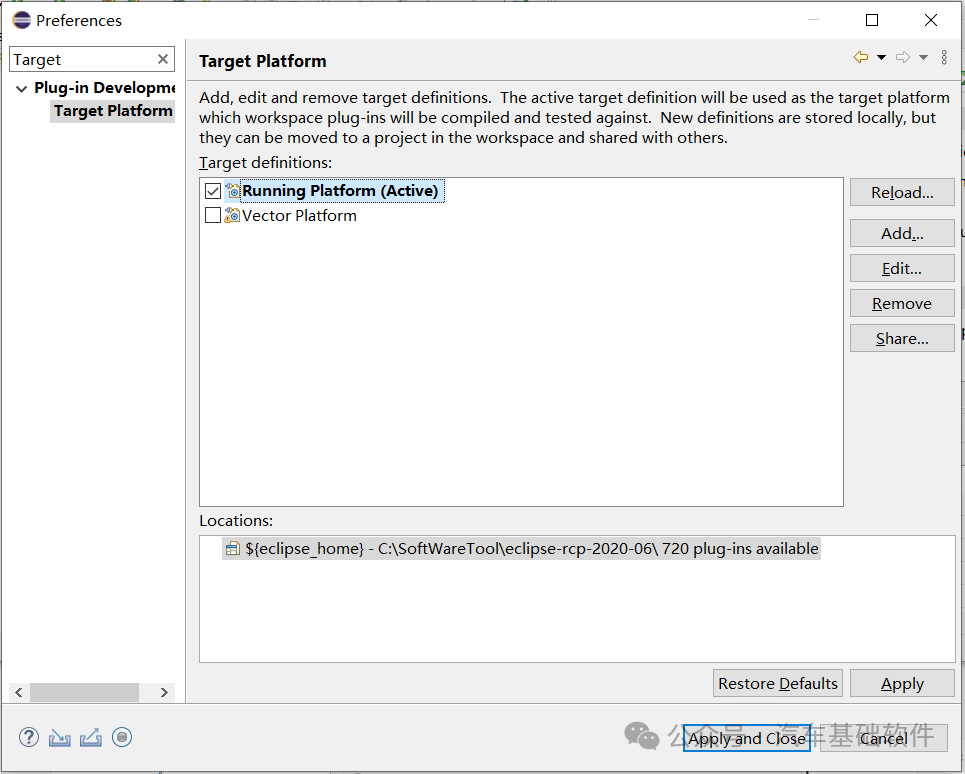This screenshot has width=965, height=774.
Task: Clear the filter text with X icon
Action: (x=162, y=59)
